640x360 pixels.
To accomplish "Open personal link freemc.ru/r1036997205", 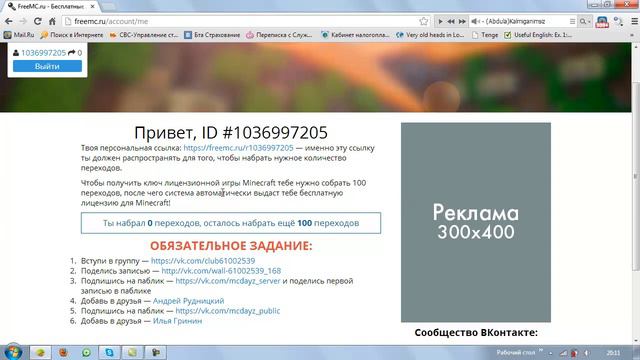I will [238, 148].
